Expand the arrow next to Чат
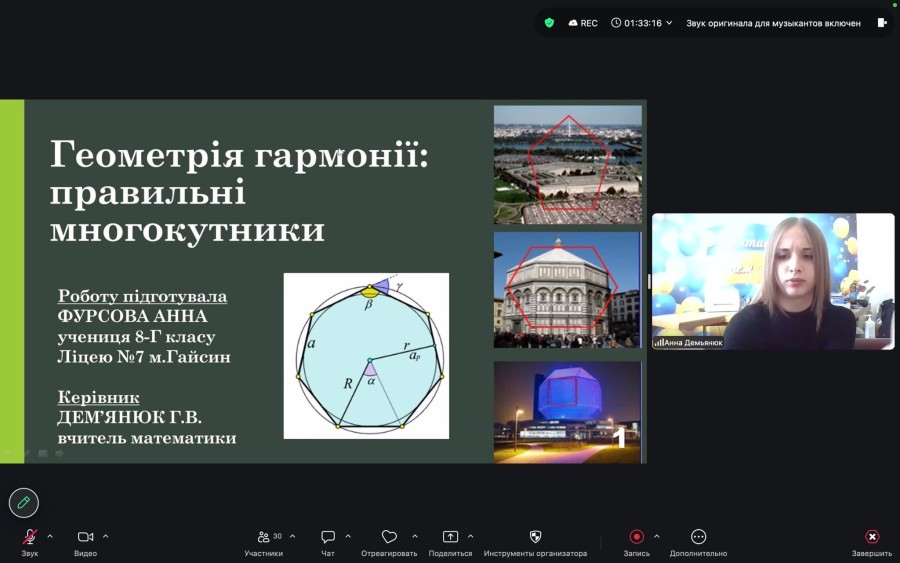The image size is (900, 563). (348, 537)
